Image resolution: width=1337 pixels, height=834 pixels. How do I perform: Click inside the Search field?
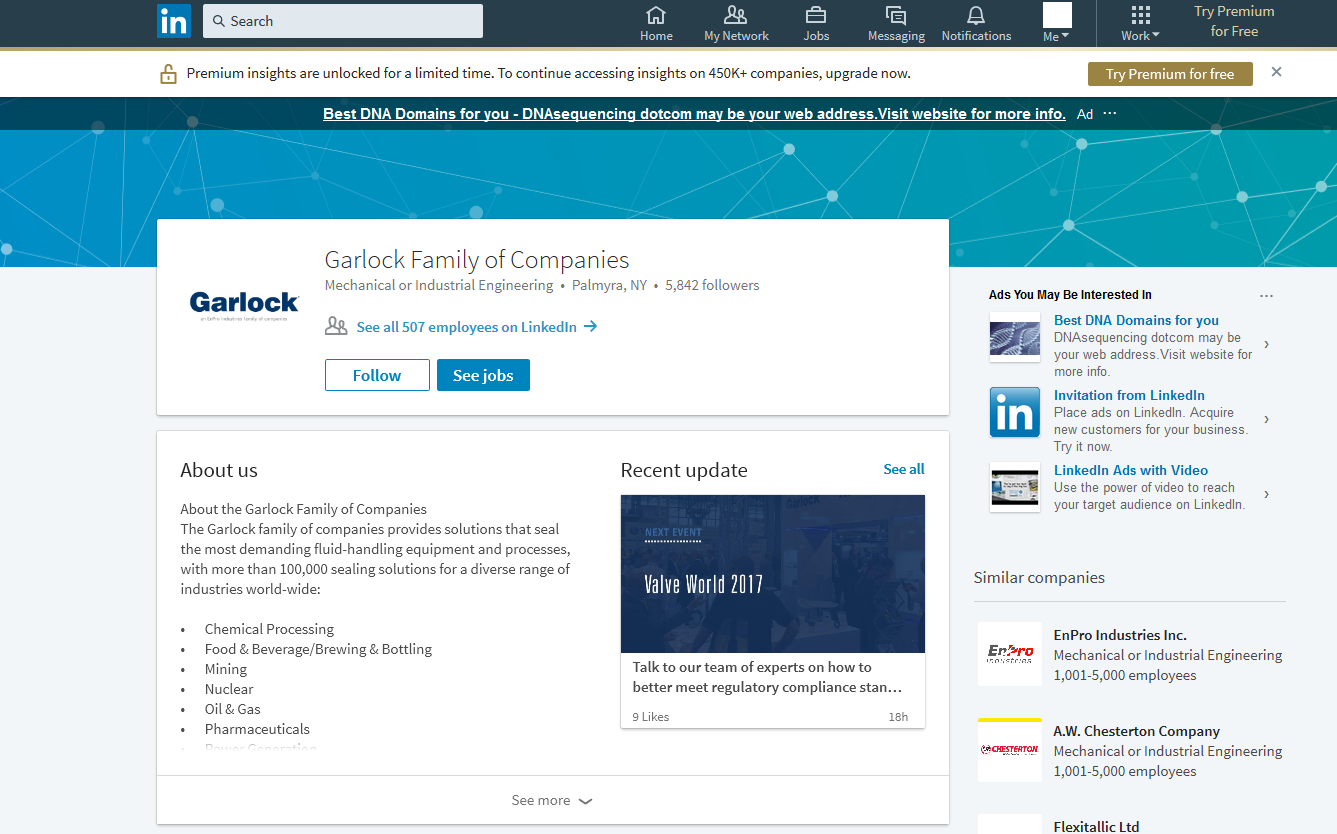343,21
